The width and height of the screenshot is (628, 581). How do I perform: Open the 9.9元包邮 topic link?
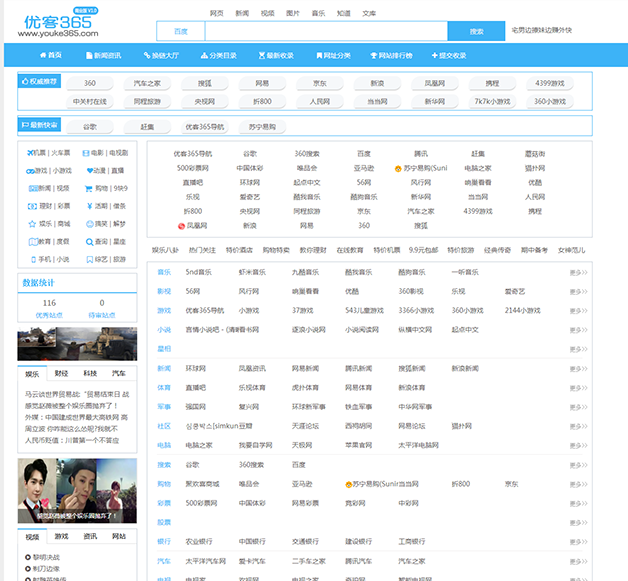(423, 250)
